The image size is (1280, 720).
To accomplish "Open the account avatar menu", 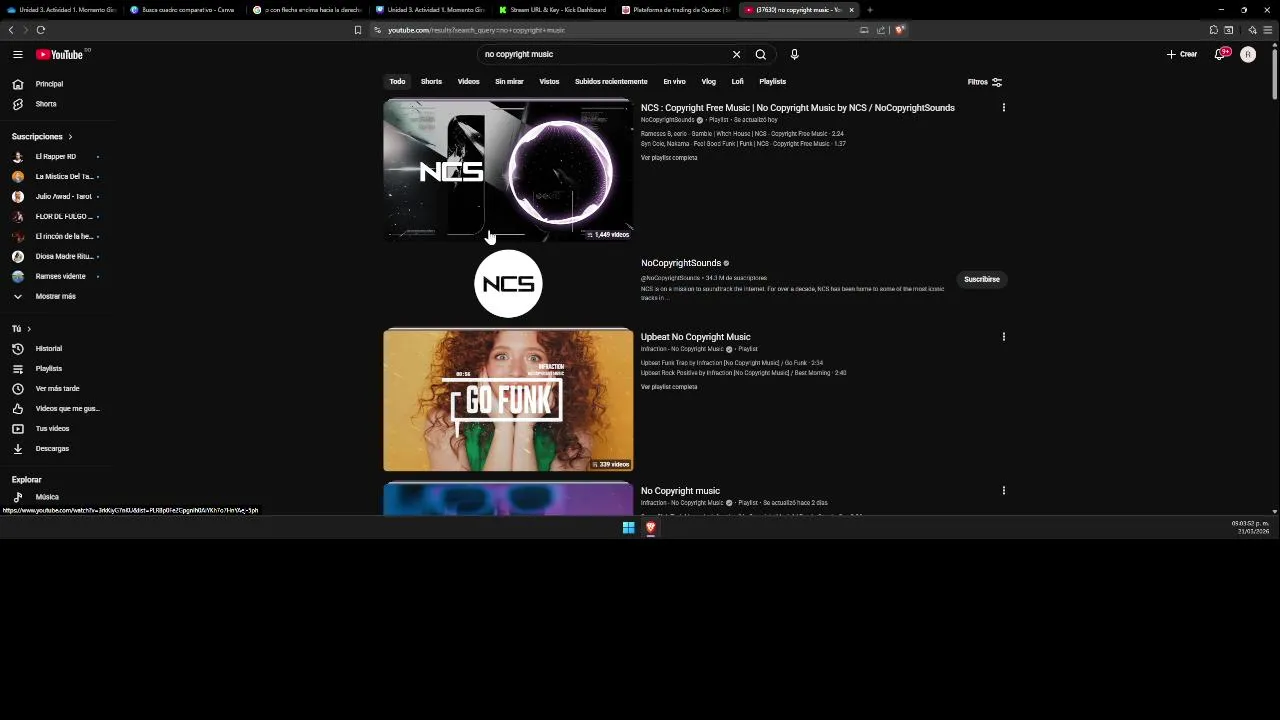I will click(x=1248, y=54).
